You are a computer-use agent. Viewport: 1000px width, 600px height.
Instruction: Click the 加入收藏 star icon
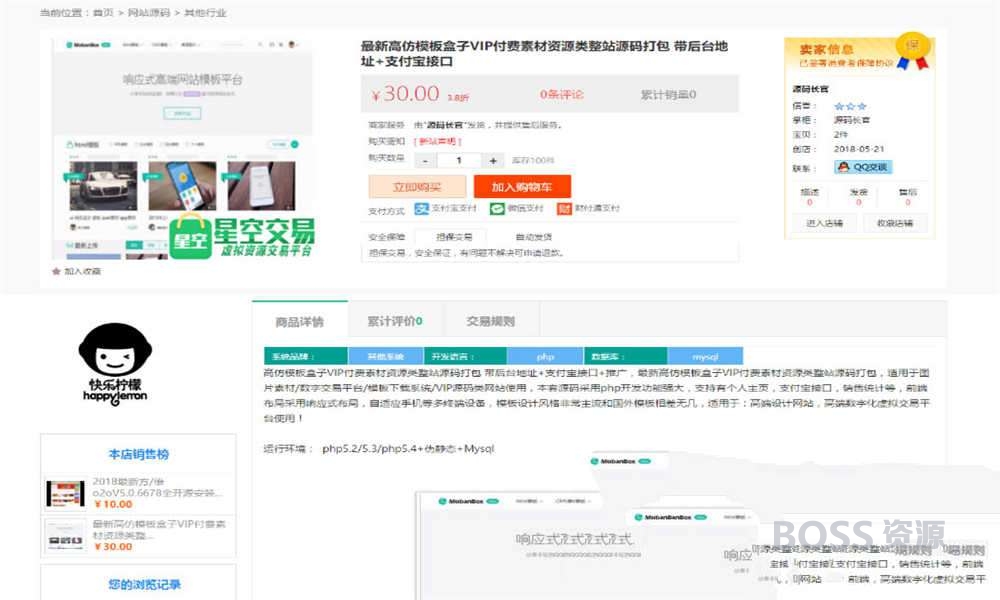tap(56, 272)
